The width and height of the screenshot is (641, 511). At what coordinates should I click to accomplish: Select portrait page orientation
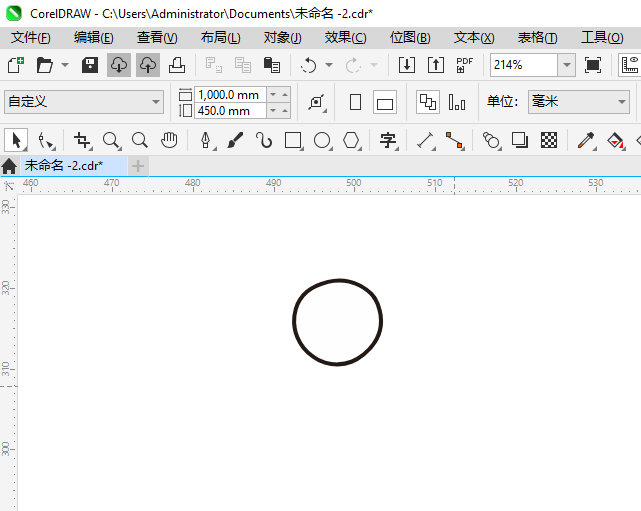coord(356,102)
